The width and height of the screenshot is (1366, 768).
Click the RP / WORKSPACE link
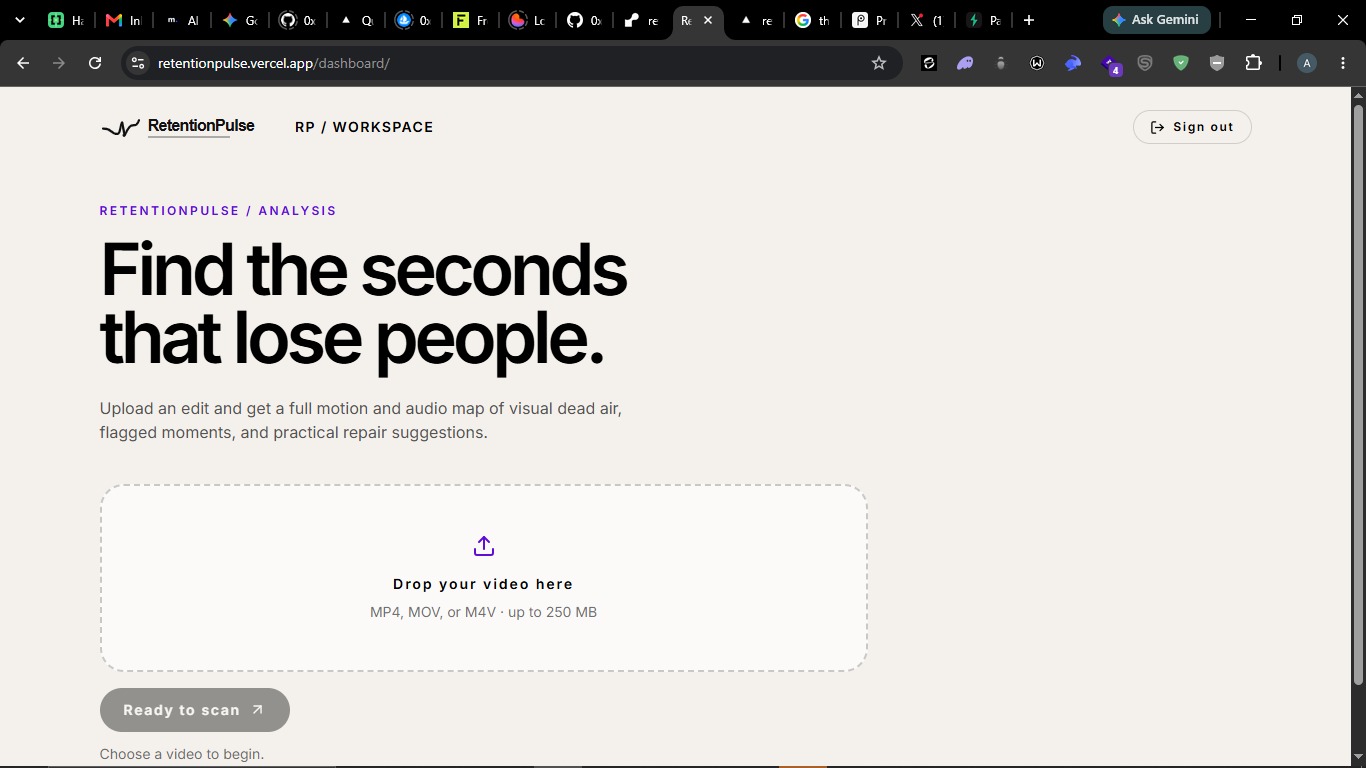pyautogui.click(x=364, y=127)
